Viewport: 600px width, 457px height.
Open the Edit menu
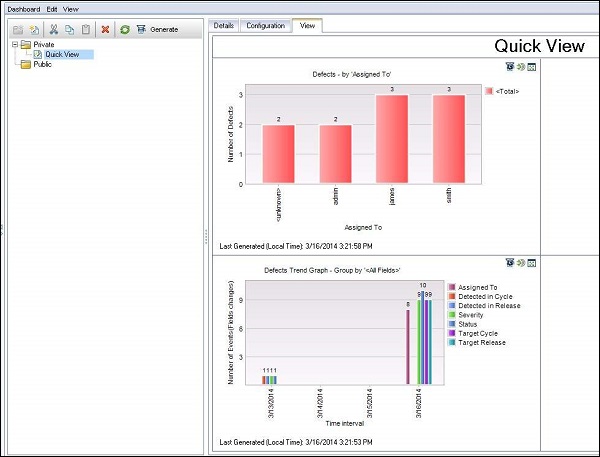click(x=52, y=9)
